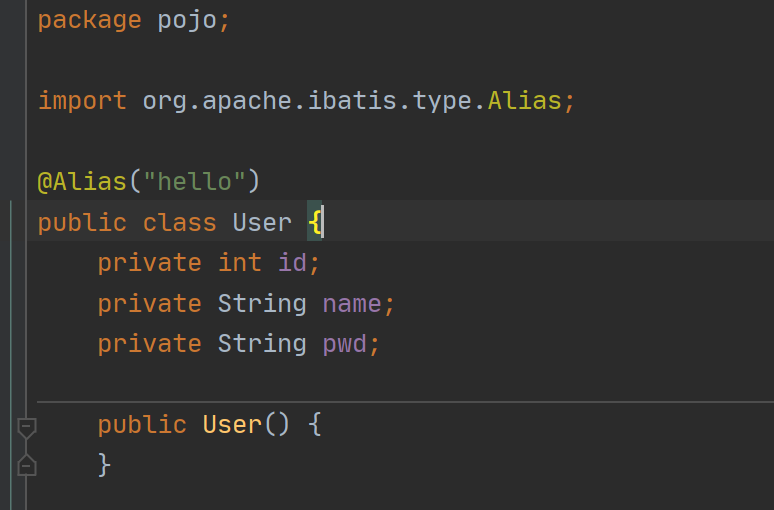Click the fold end marker beside closing brace
This screenshot has height=510, width=774.
27,465
